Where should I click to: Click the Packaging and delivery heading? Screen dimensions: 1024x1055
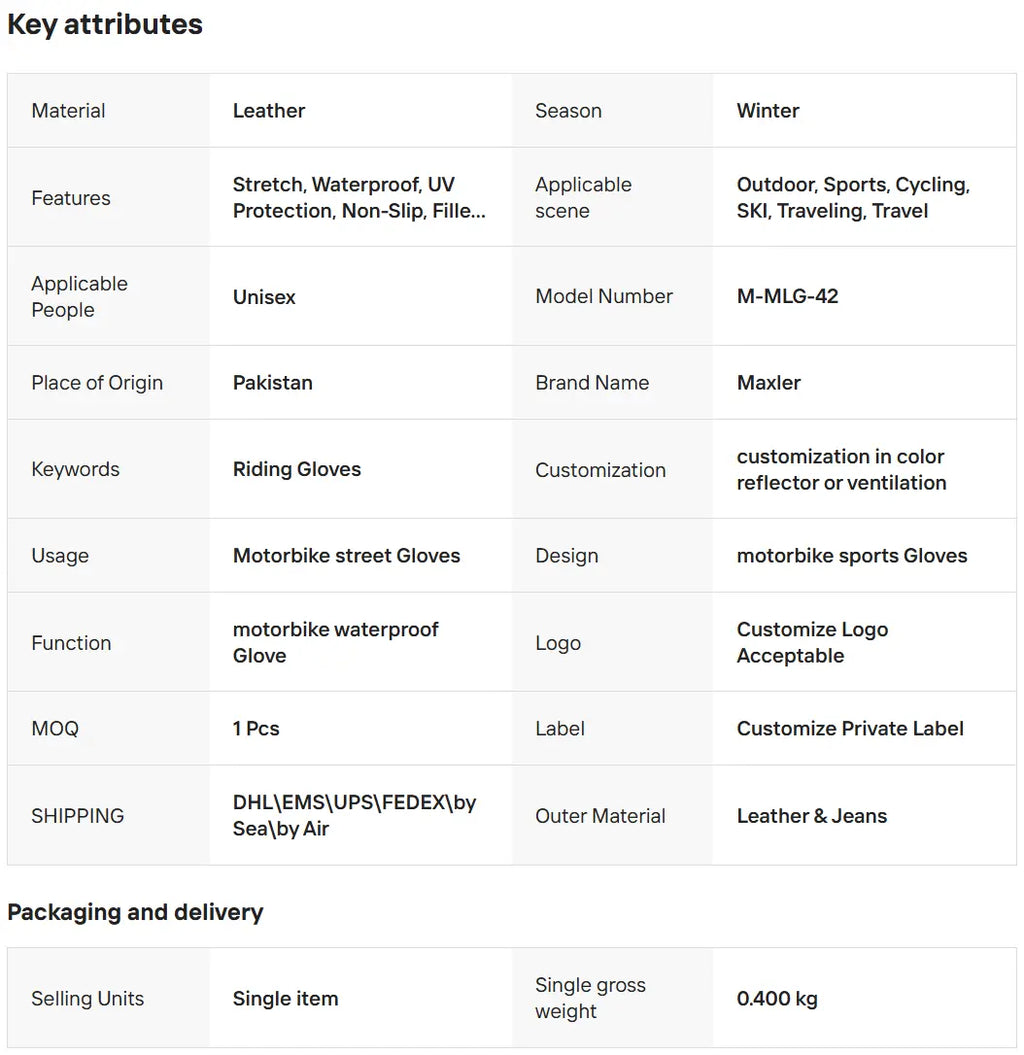point(135,912)
